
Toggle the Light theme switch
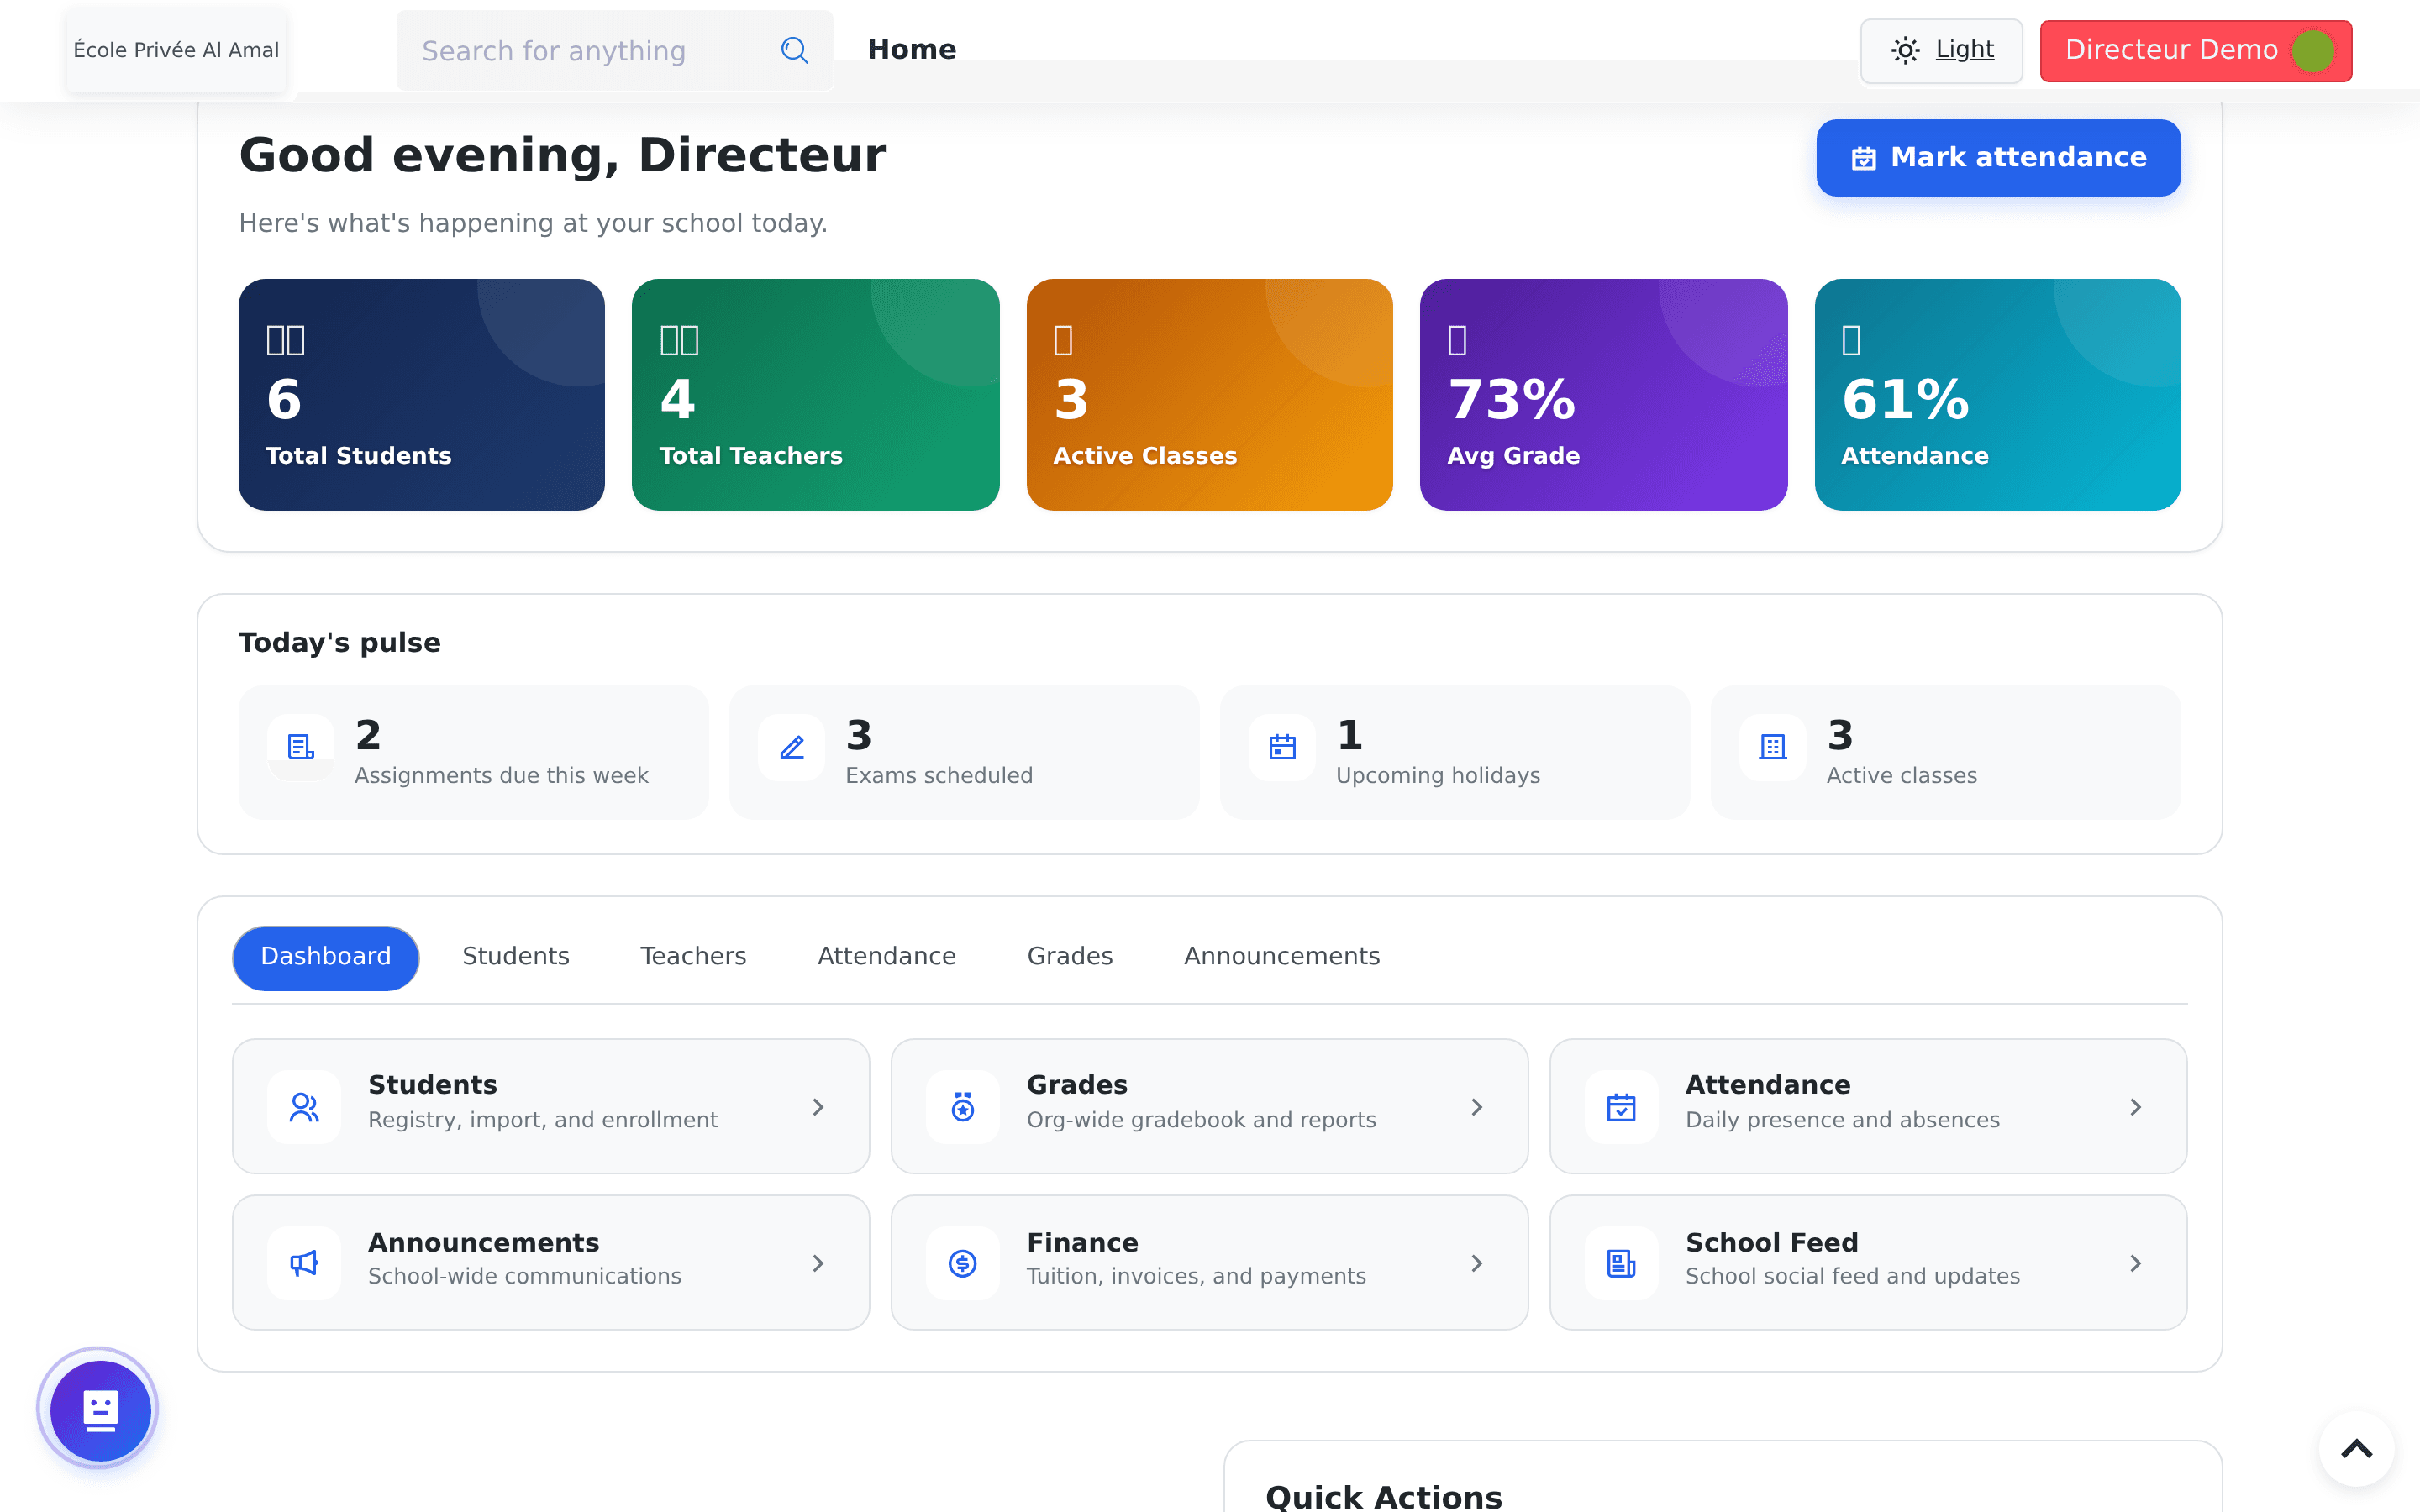(x=1940, y=50)
